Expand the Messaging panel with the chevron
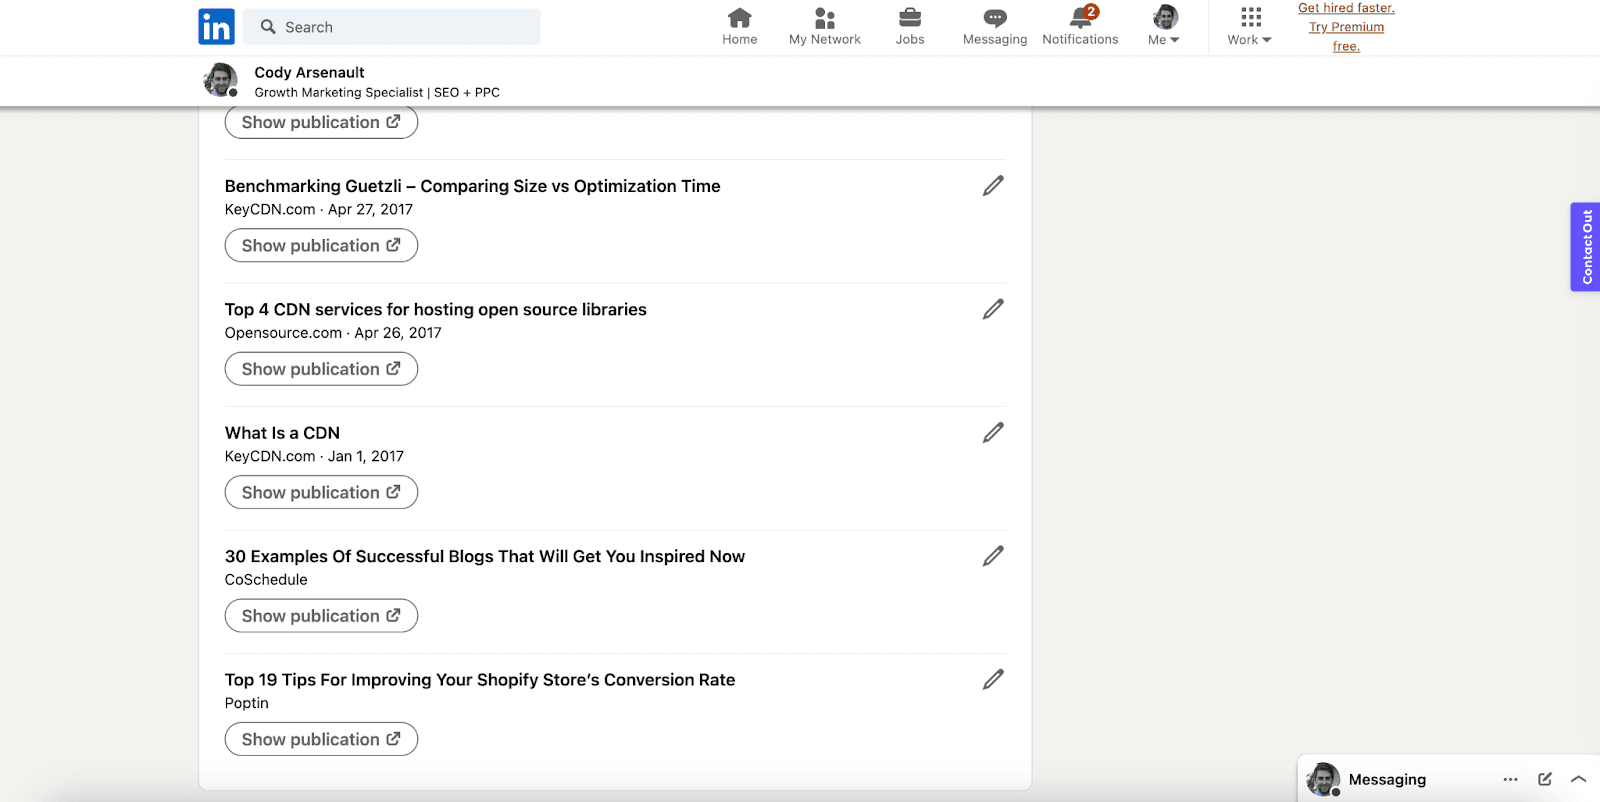The height and width of the screenshot is (802, 1600). click(1578, 779)
